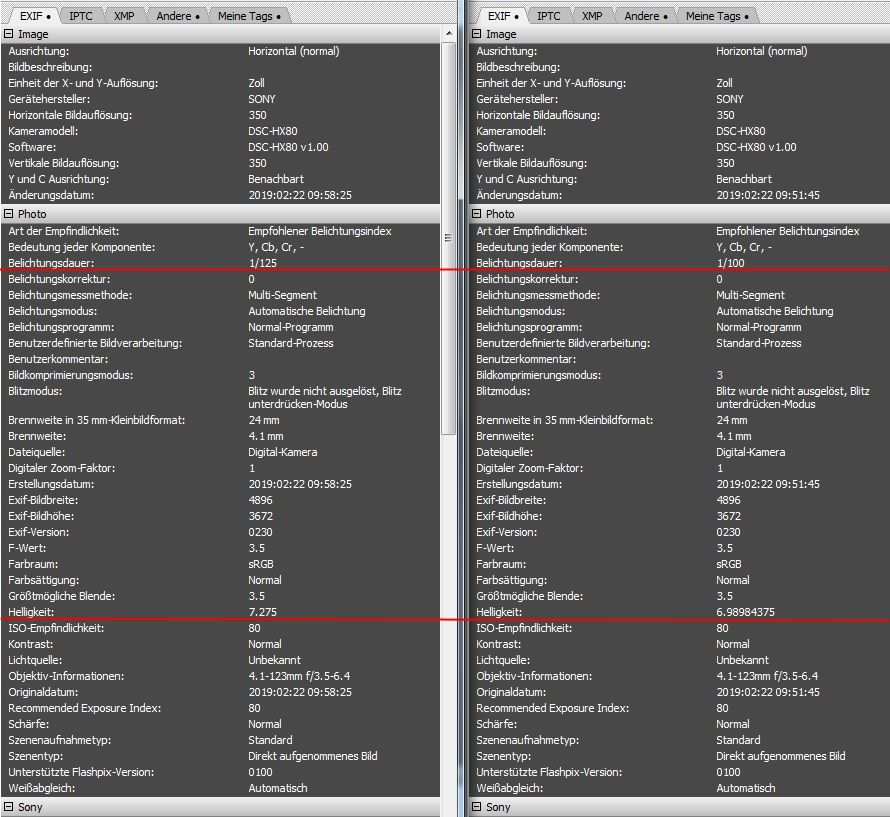Collapse the Image group in right panel
Image resolution: width=890 pixels, height=817 pixels.
tap(476, 33)
